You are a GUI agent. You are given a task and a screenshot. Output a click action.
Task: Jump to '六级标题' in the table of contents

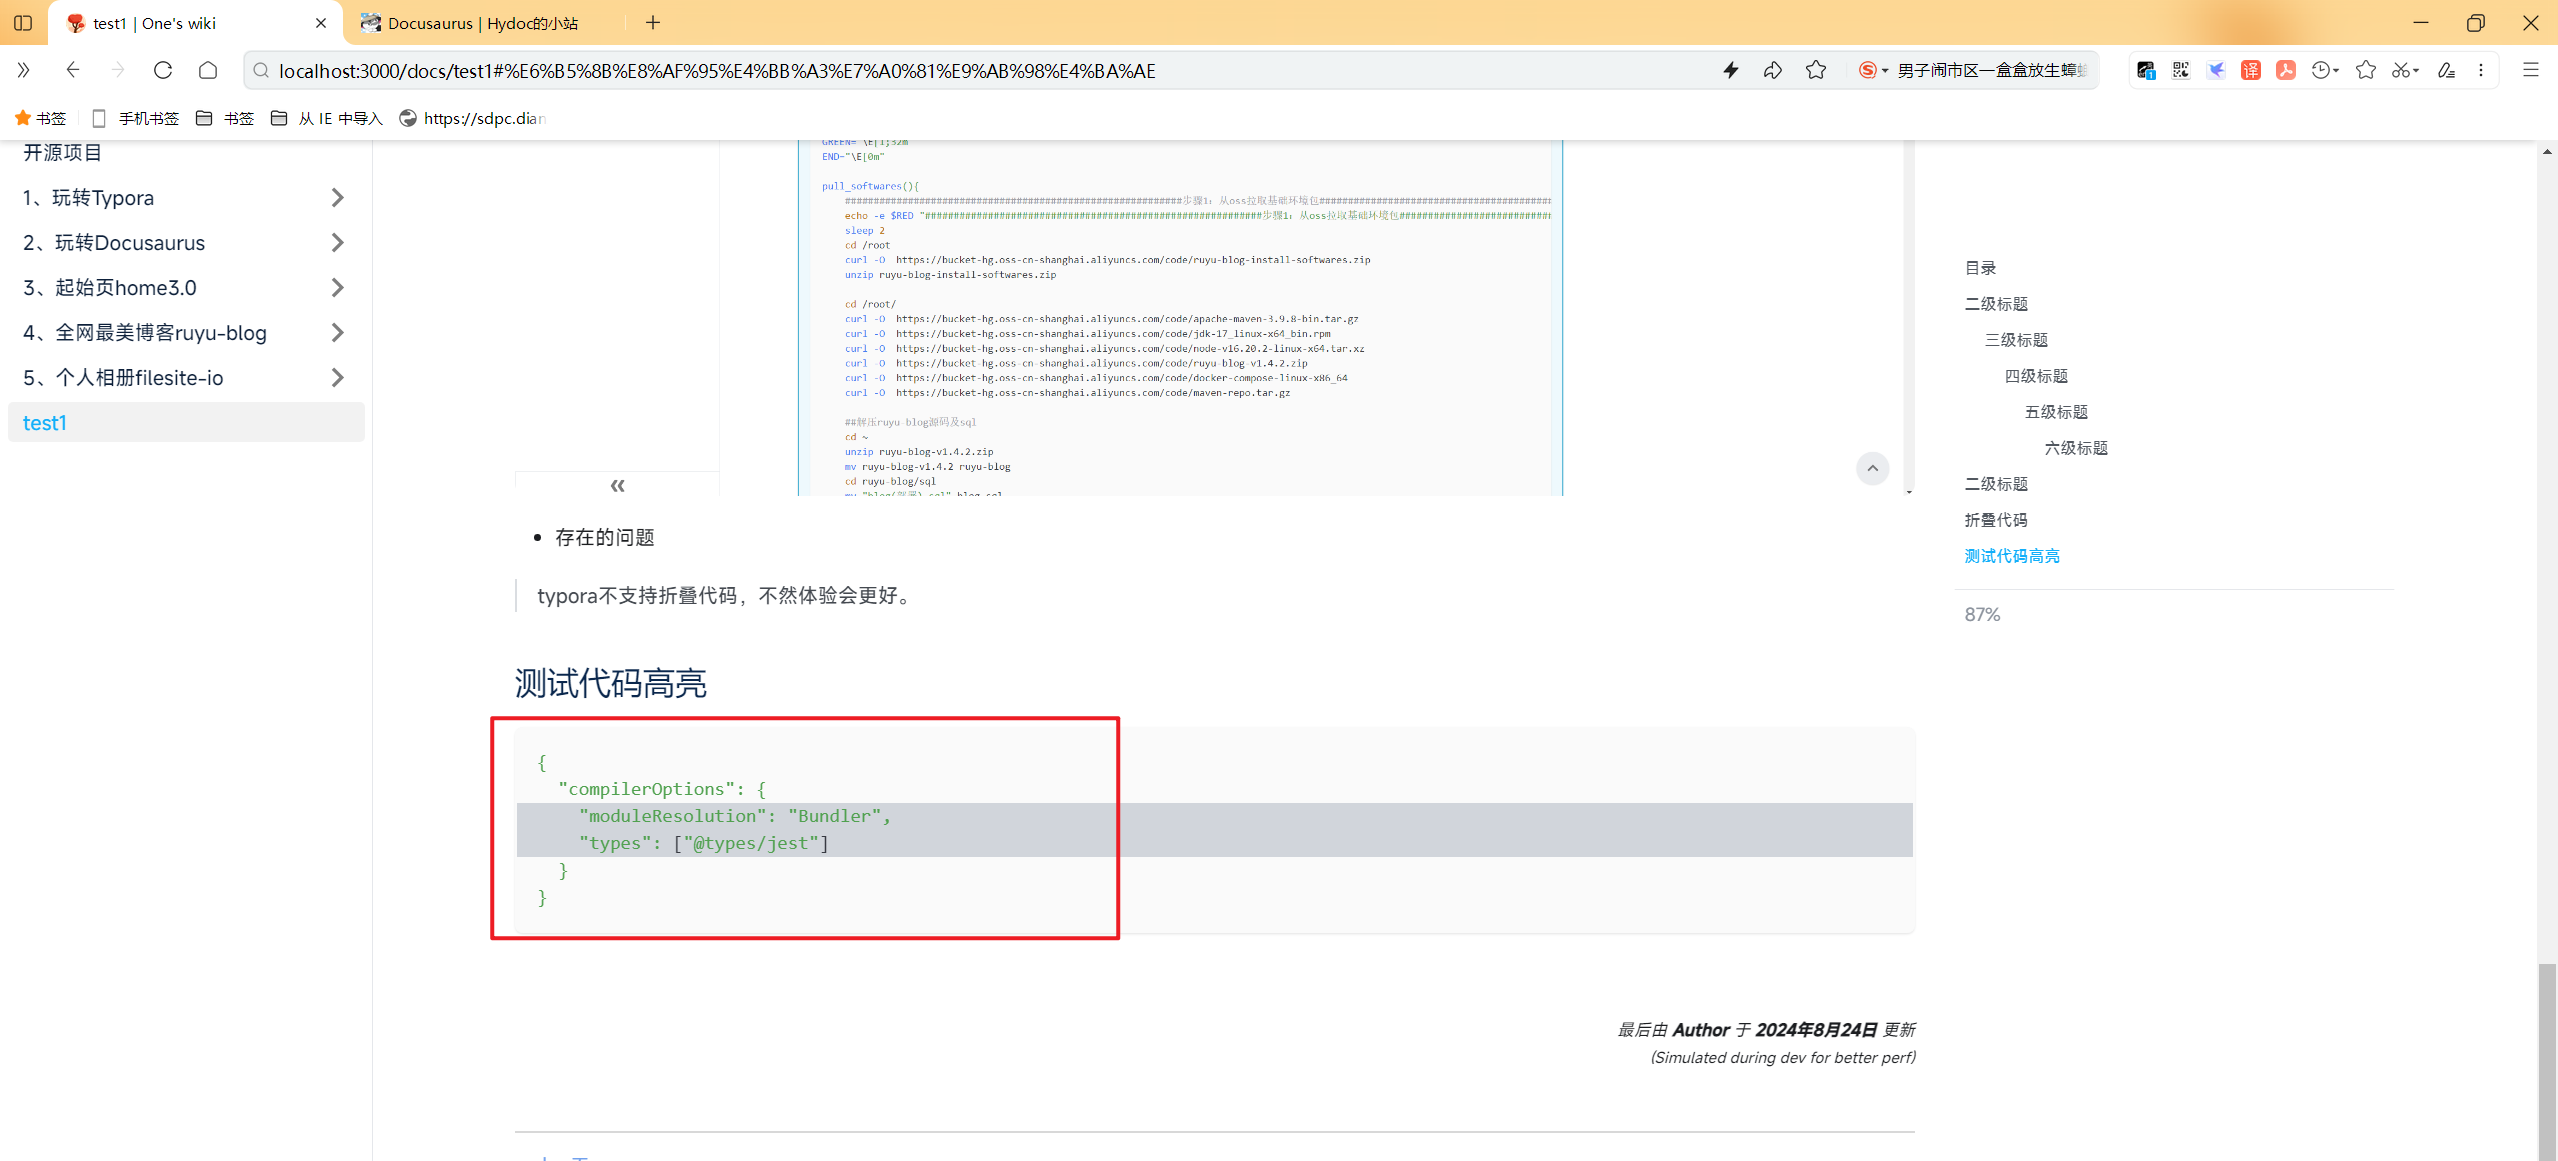pos(2076,448)
